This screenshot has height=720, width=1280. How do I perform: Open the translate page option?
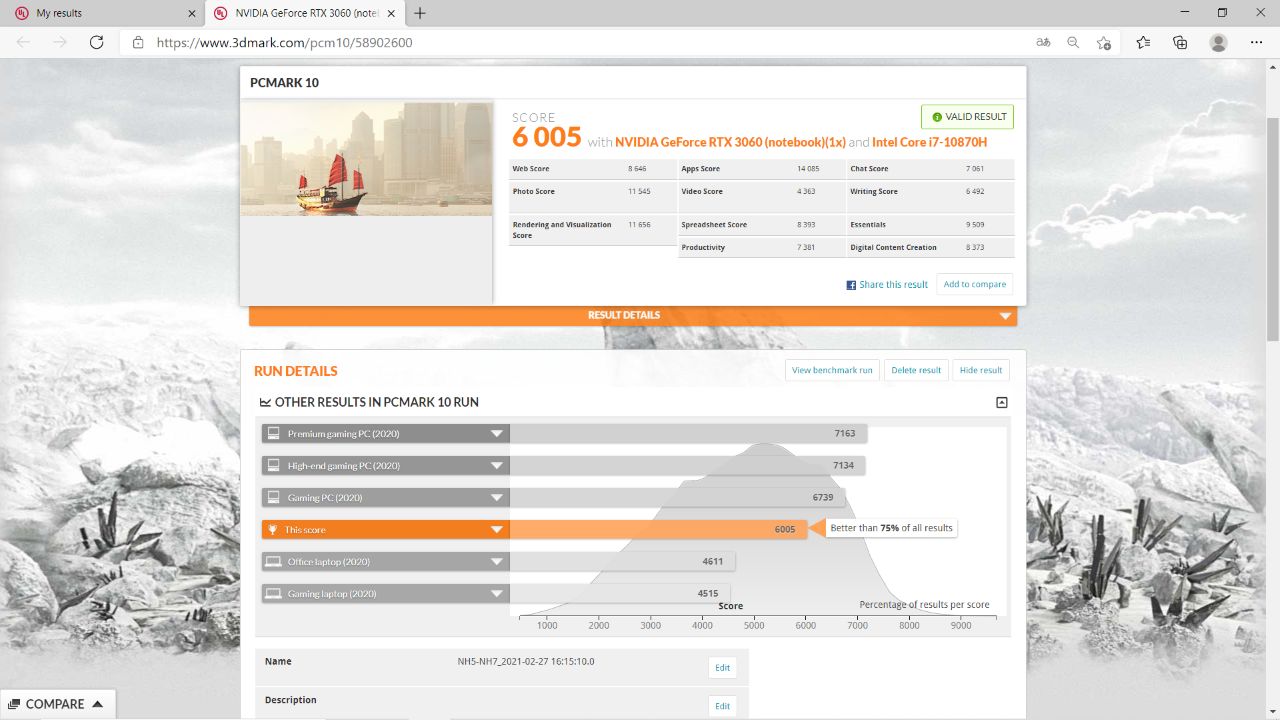[1043, 42]
